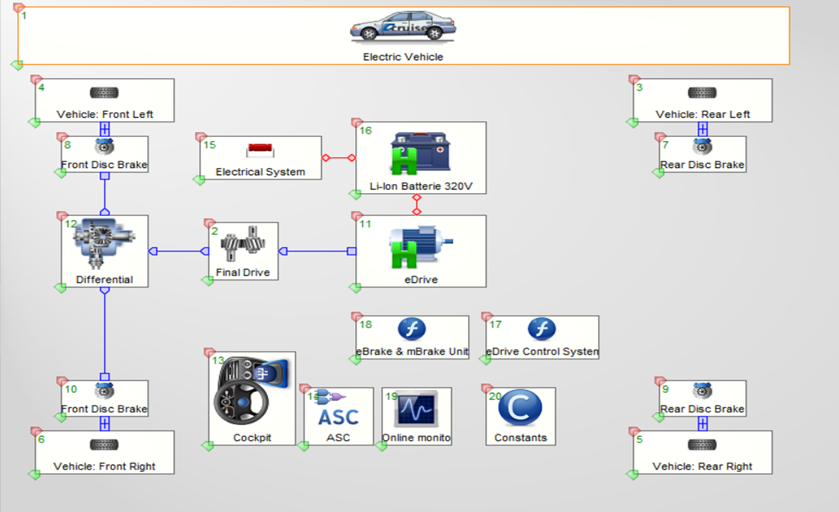This screenshot has height=512, width=839.
Task: Click the eBrake & mBrake Unit function icon
Action: click(x=412, y=329)
